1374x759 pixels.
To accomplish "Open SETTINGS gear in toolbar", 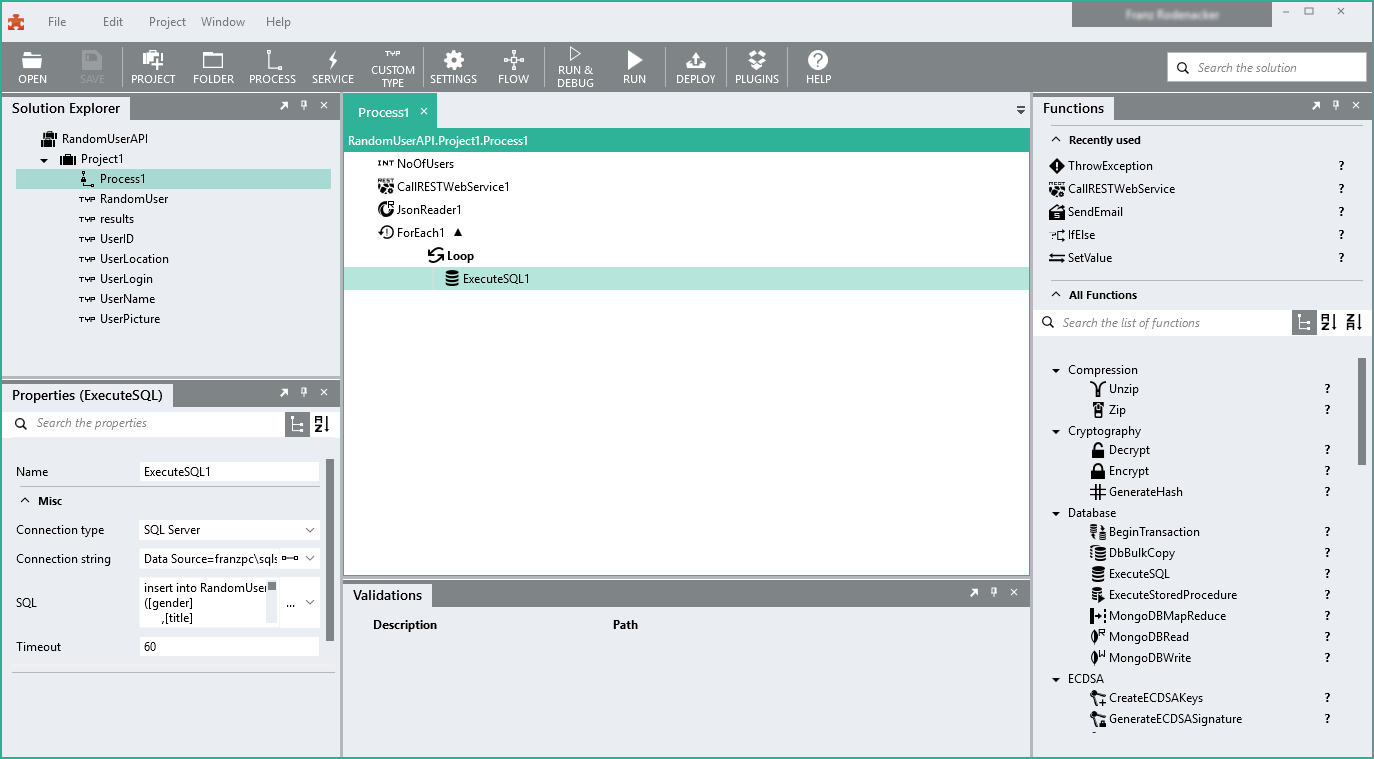I will point(453,67).
